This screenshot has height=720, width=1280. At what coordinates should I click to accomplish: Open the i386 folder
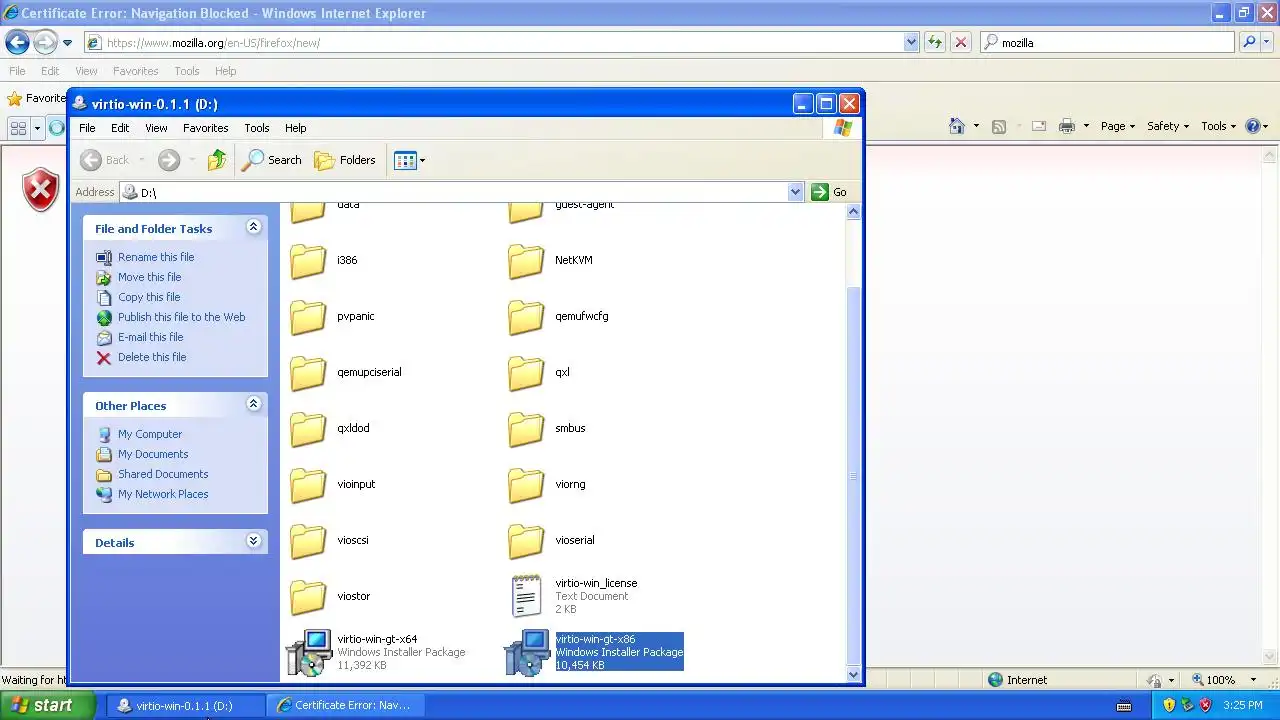point(308,260)
